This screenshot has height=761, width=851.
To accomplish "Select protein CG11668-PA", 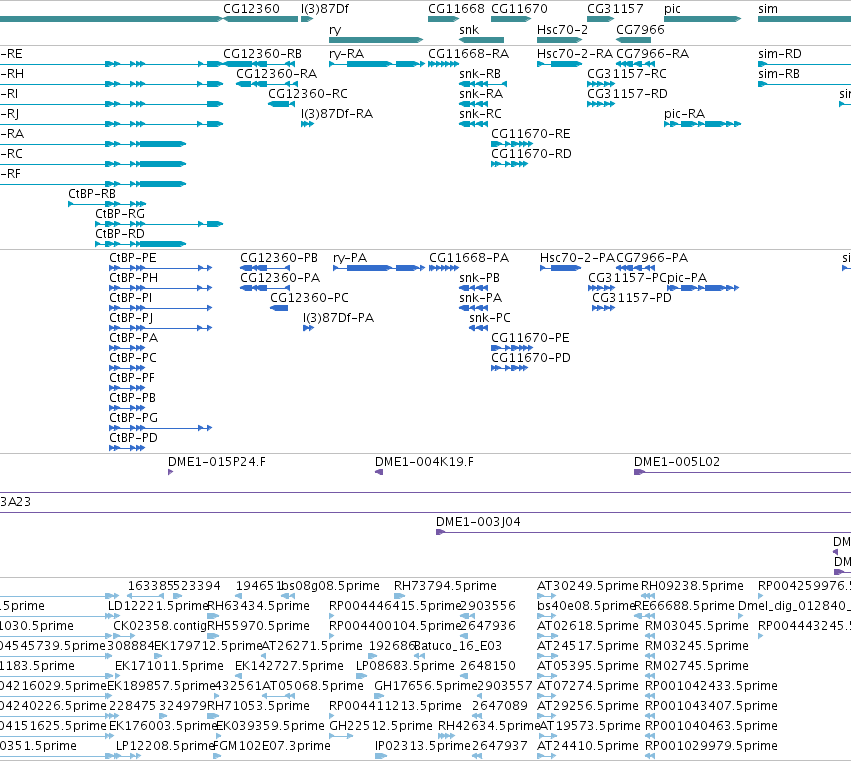I will (x=469, y=258).
